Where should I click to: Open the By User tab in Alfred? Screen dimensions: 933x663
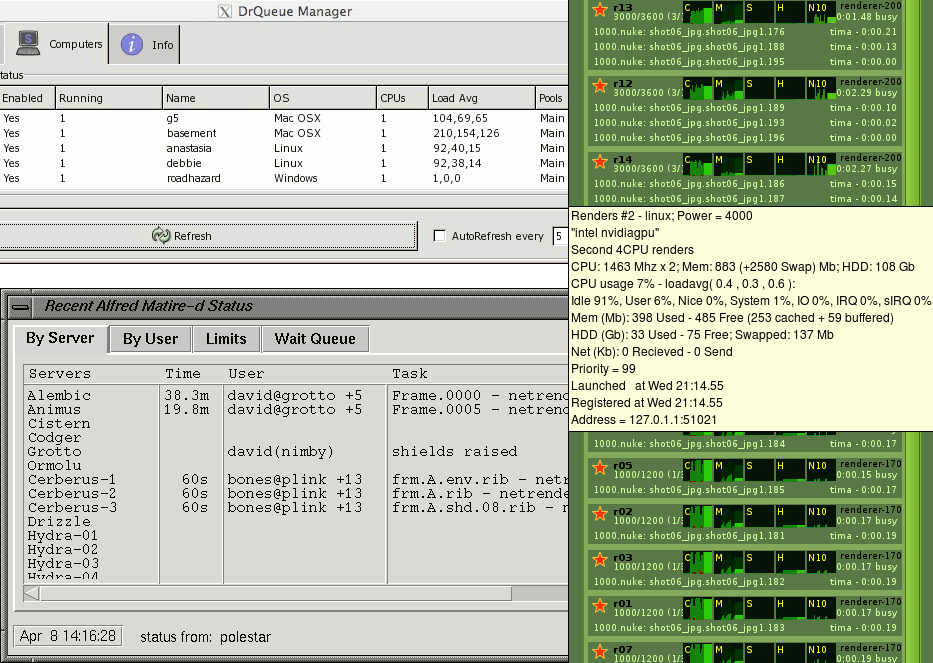click(150, 339)
